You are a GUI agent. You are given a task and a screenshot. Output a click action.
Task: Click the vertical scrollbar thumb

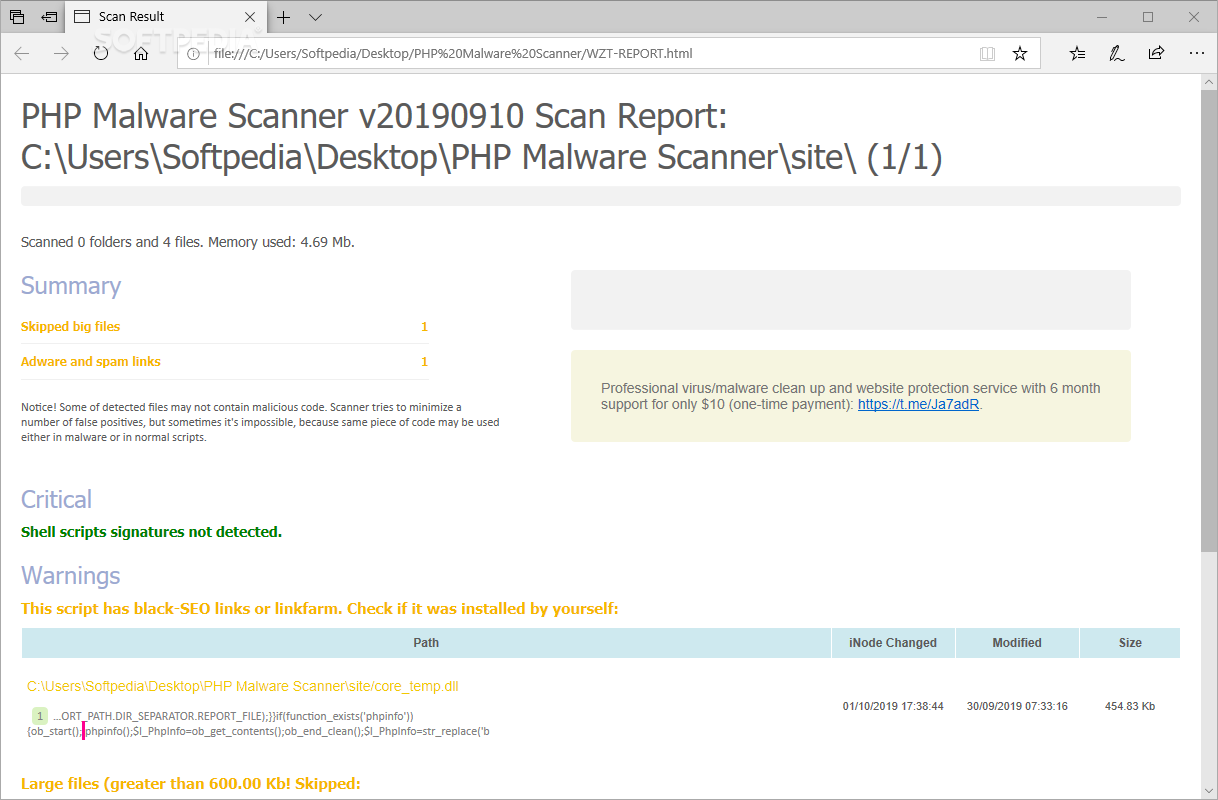pos(1209,320)
